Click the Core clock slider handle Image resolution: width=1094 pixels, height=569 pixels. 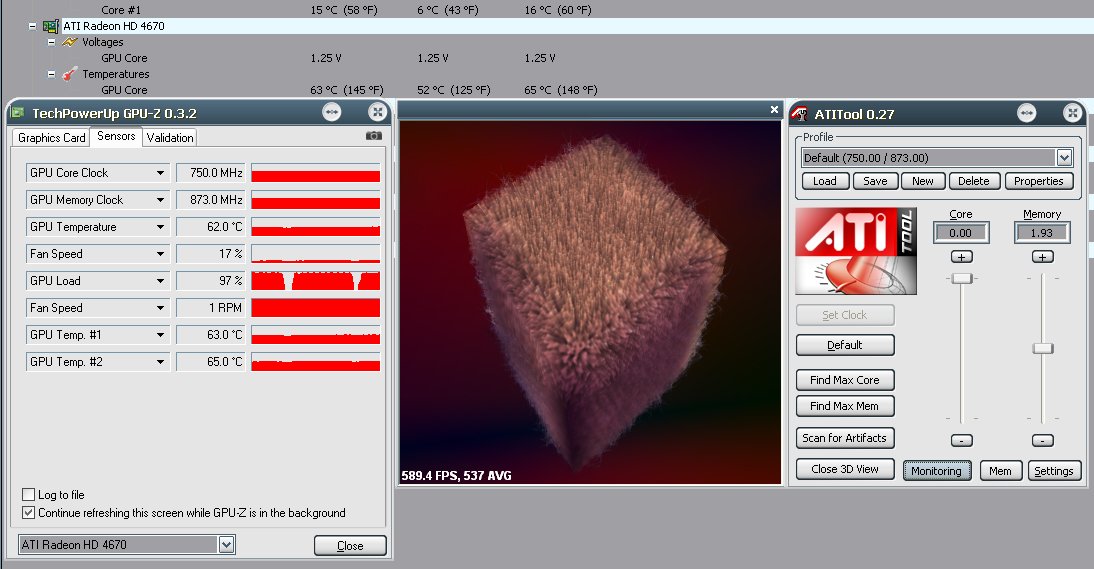point(962,278)
